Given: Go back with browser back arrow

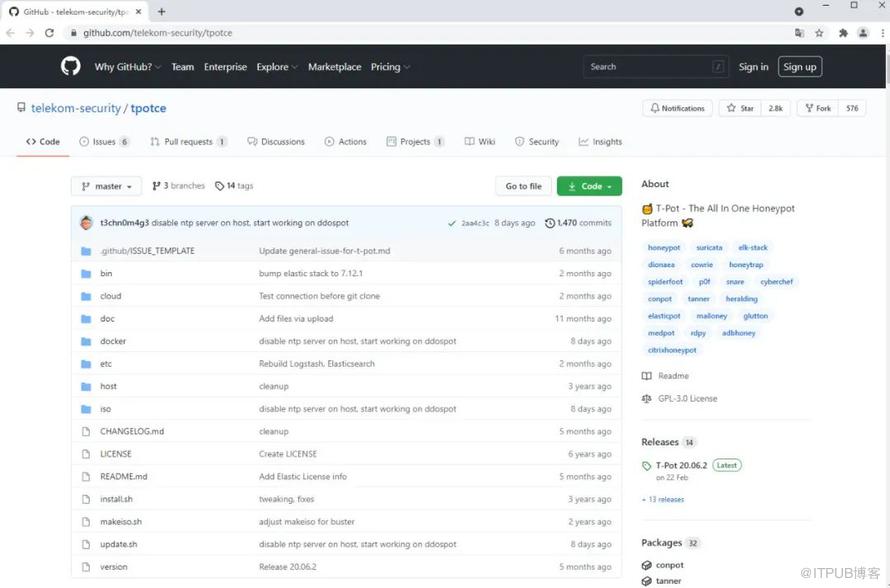Looking at the screenshot, I should (10, 33).
